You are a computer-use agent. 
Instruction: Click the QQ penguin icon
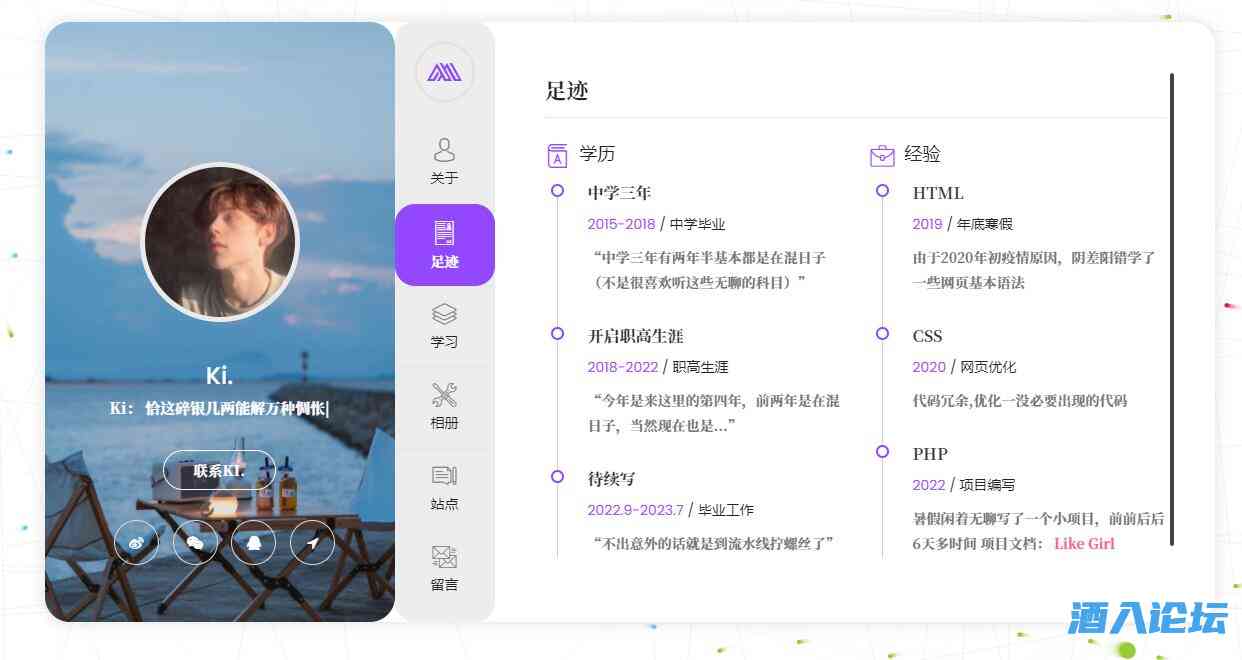click(x=254, y=543)
